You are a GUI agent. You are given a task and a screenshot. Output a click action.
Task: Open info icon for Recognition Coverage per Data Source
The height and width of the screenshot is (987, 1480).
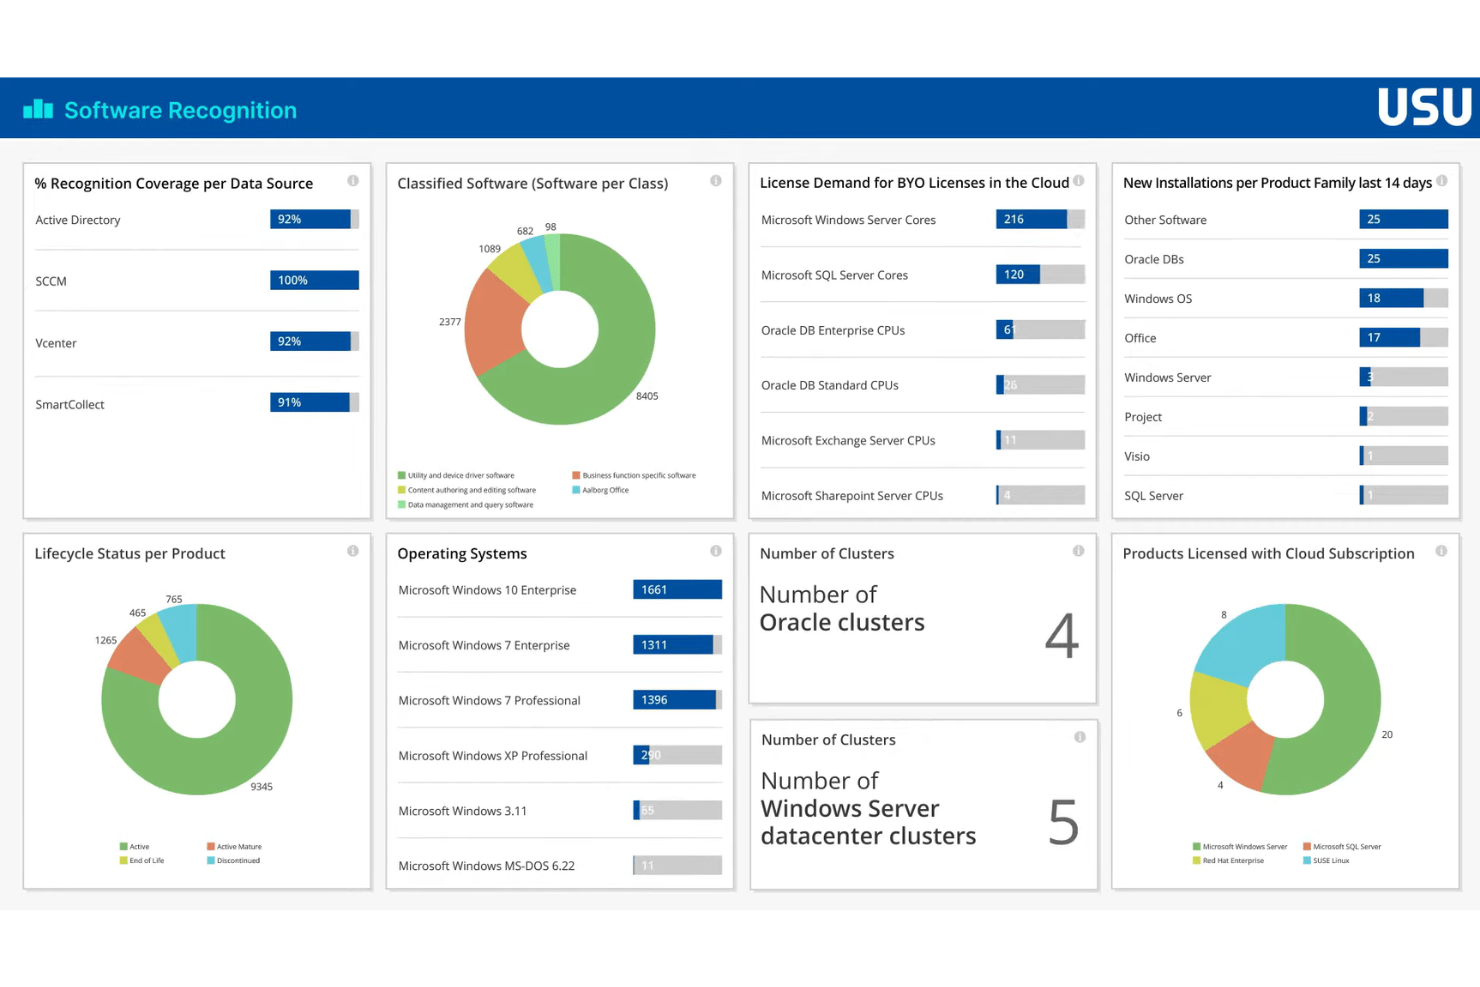353,181
